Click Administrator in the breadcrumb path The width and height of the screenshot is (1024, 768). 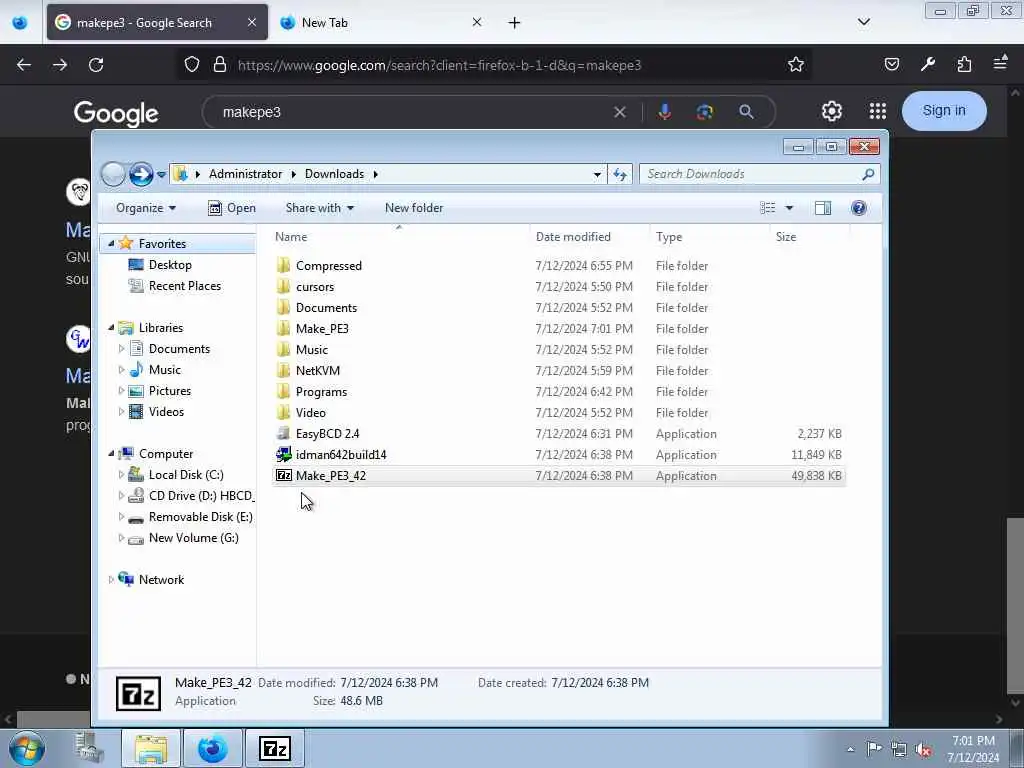coord(246,174)
